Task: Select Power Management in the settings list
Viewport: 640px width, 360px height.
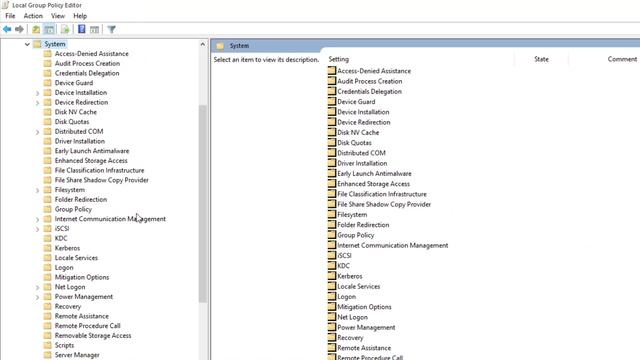Action: click(366, 327)
